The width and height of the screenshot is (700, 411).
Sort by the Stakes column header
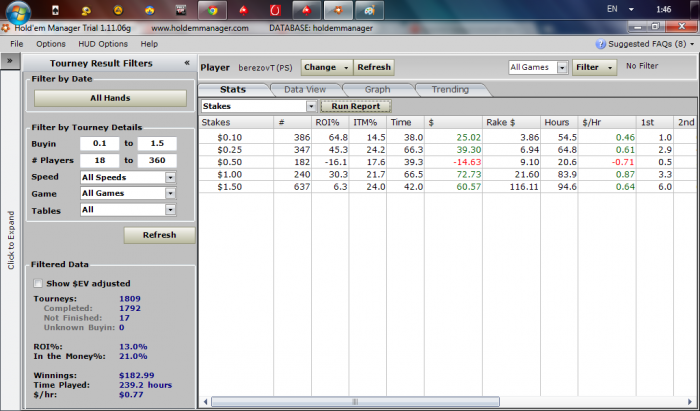pyautogui.click(x=236, y=122)
